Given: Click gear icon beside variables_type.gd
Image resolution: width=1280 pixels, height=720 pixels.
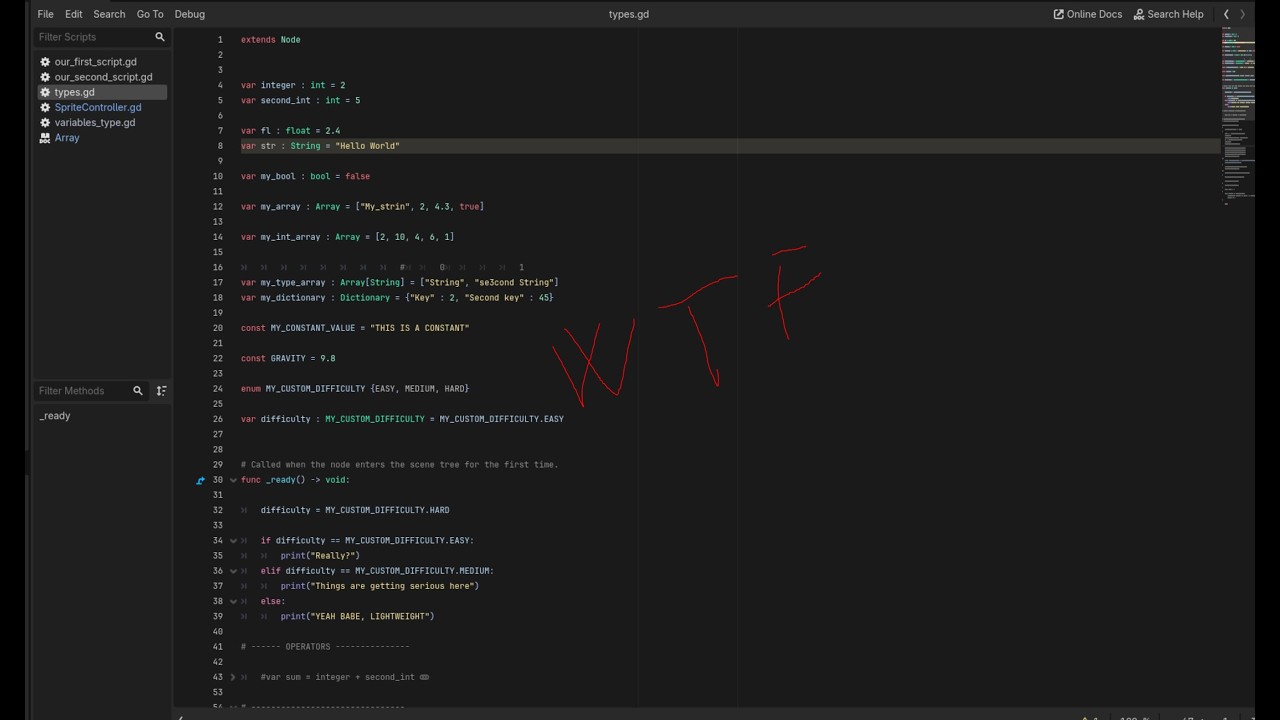Looking at the screenshot, I should tap(45, 122).
